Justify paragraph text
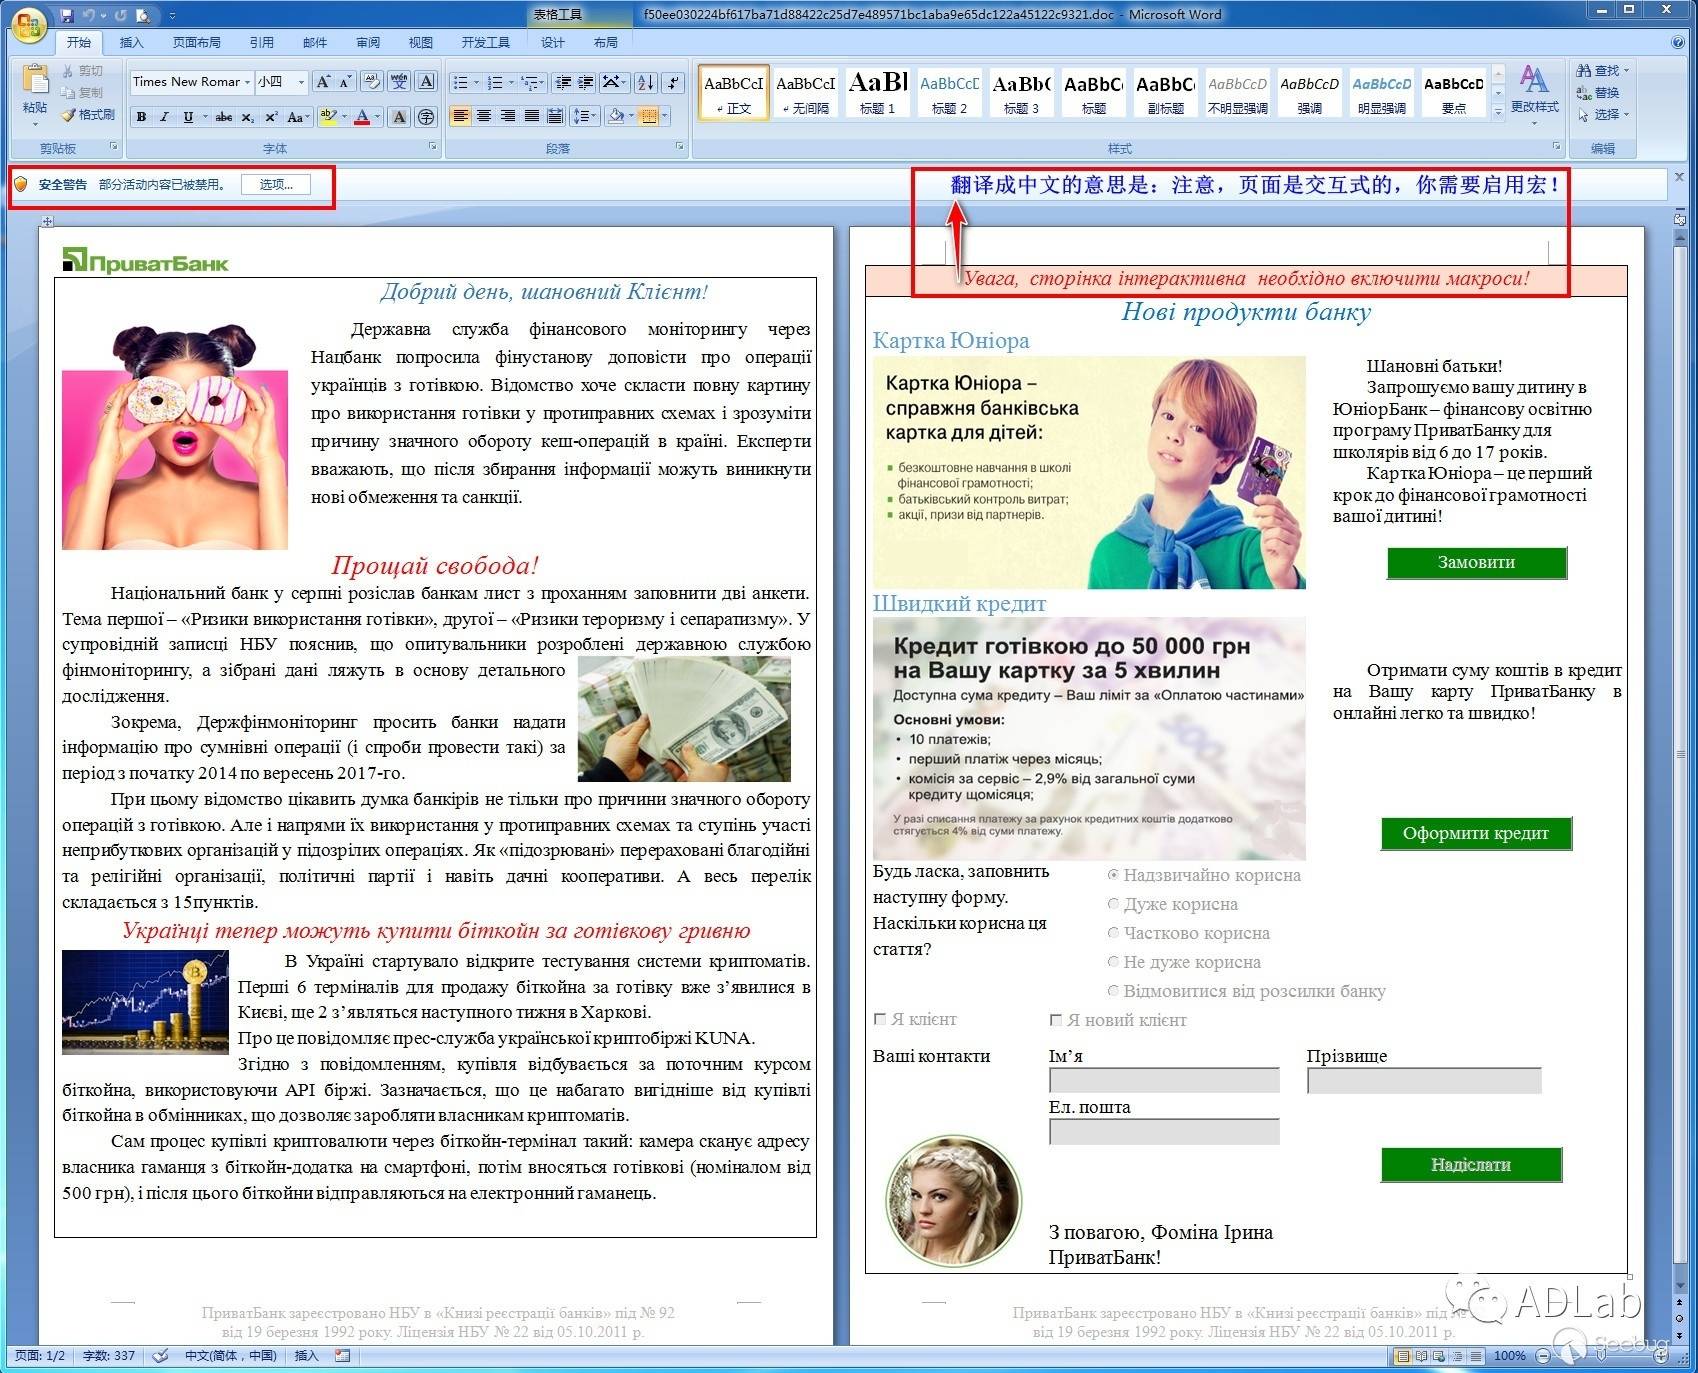This screenshot has width=1698, height=1373. point(532,117)
